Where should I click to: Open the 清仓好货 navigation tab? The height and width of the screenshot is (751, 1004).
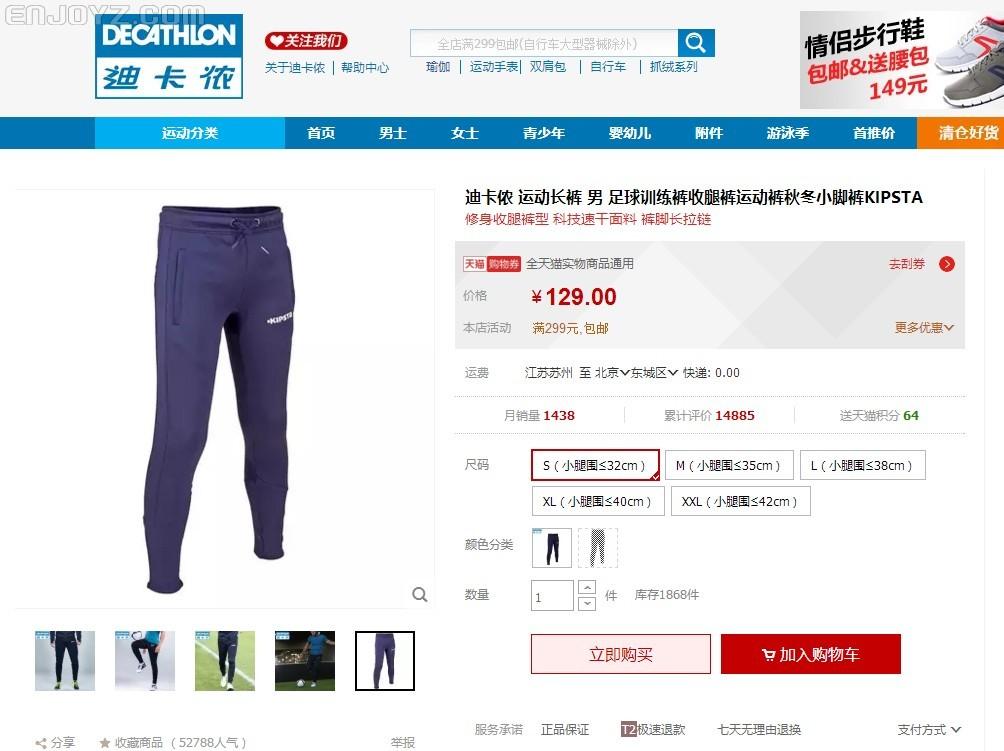pyautogui.click(x=968, y=133)
